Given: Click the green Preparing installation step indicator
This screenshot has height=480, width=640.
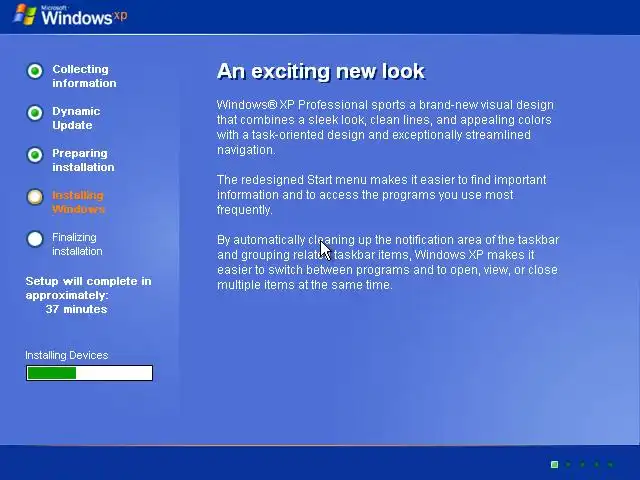Looking at the screenshot, I should point(35,155).
